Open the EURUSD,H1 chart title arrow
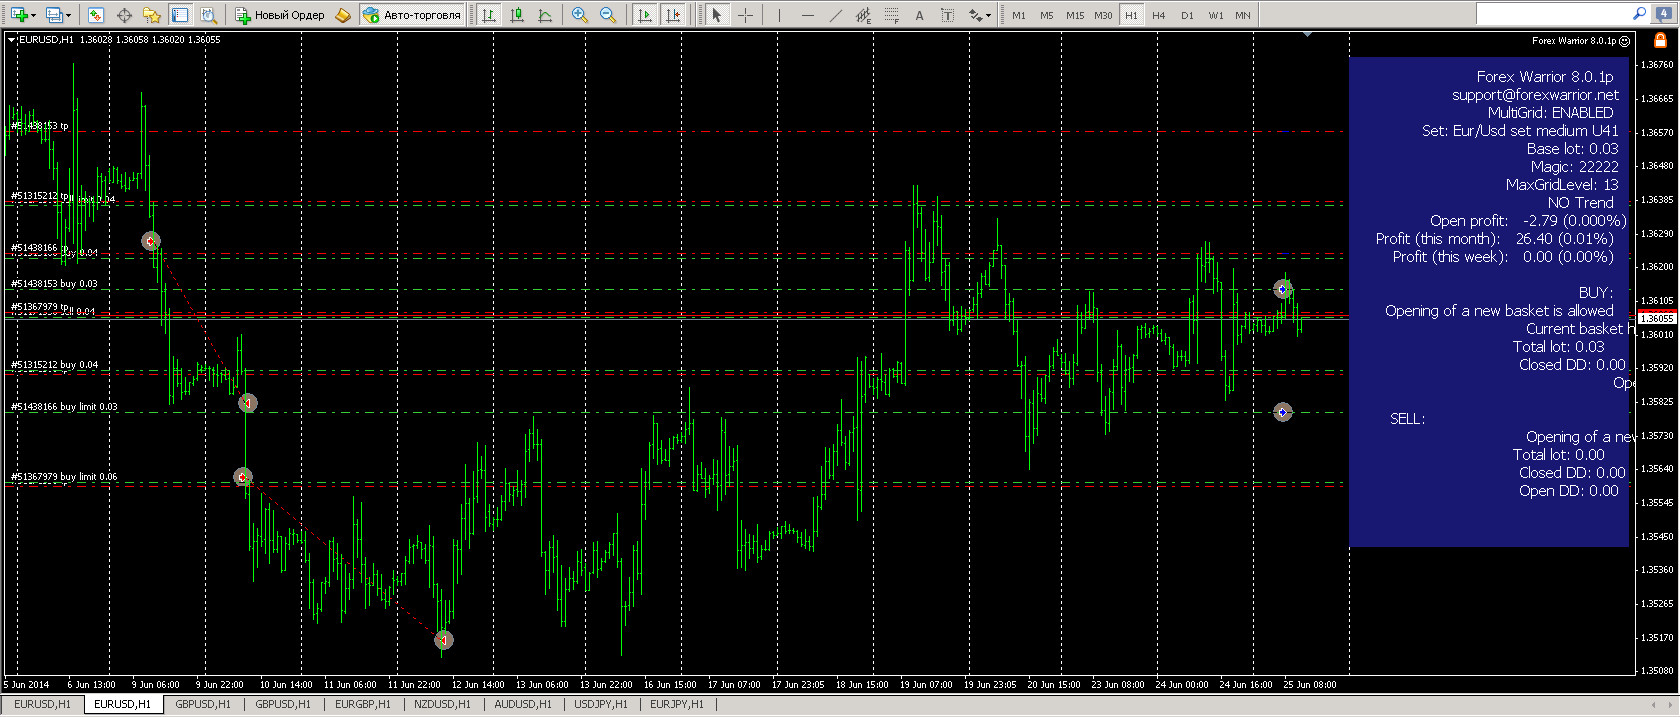1680x717 pixels. coord(12,40)
